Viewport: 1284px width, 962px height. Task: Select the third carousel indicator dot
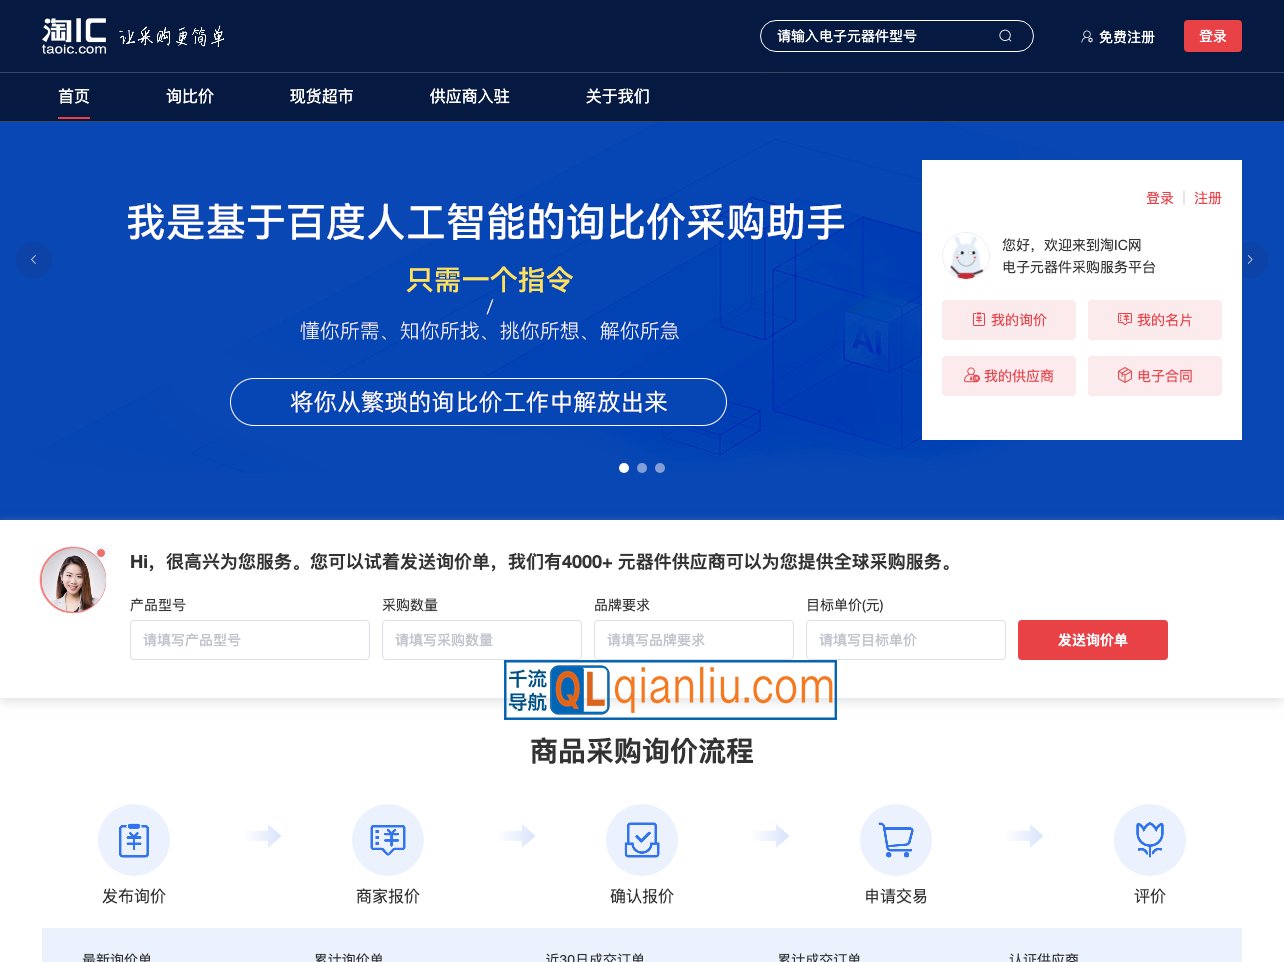[x=660, y=468]
